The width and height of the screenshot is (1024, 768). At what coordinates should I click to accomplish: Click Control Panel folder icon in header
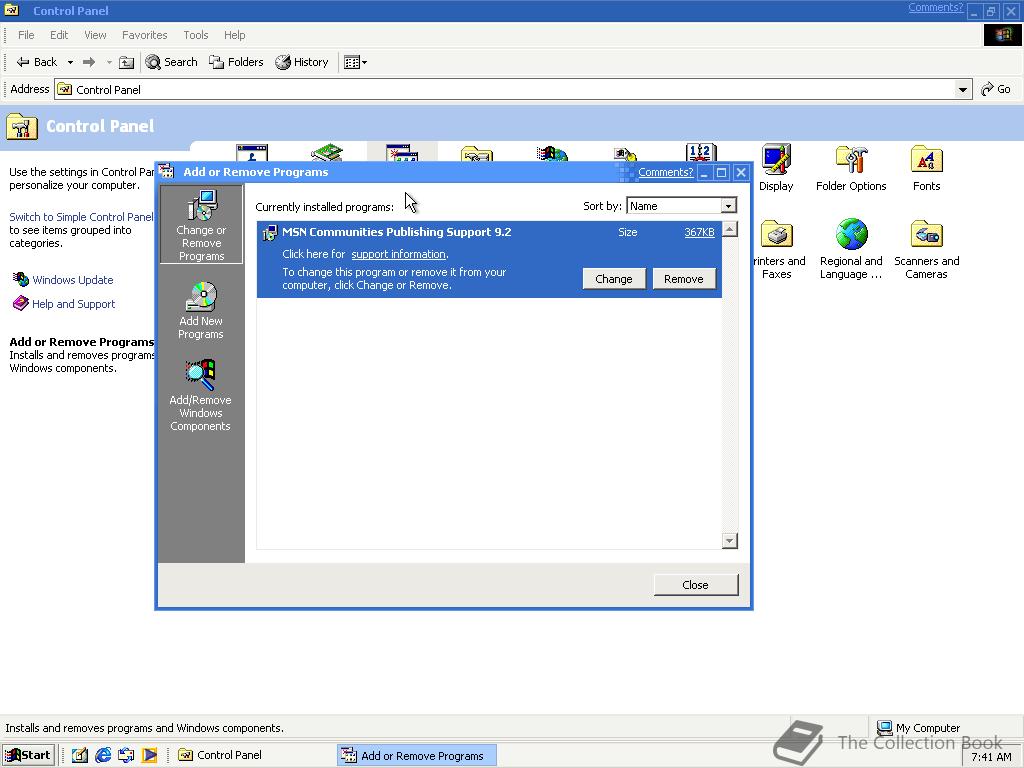(x=22, y=126)
